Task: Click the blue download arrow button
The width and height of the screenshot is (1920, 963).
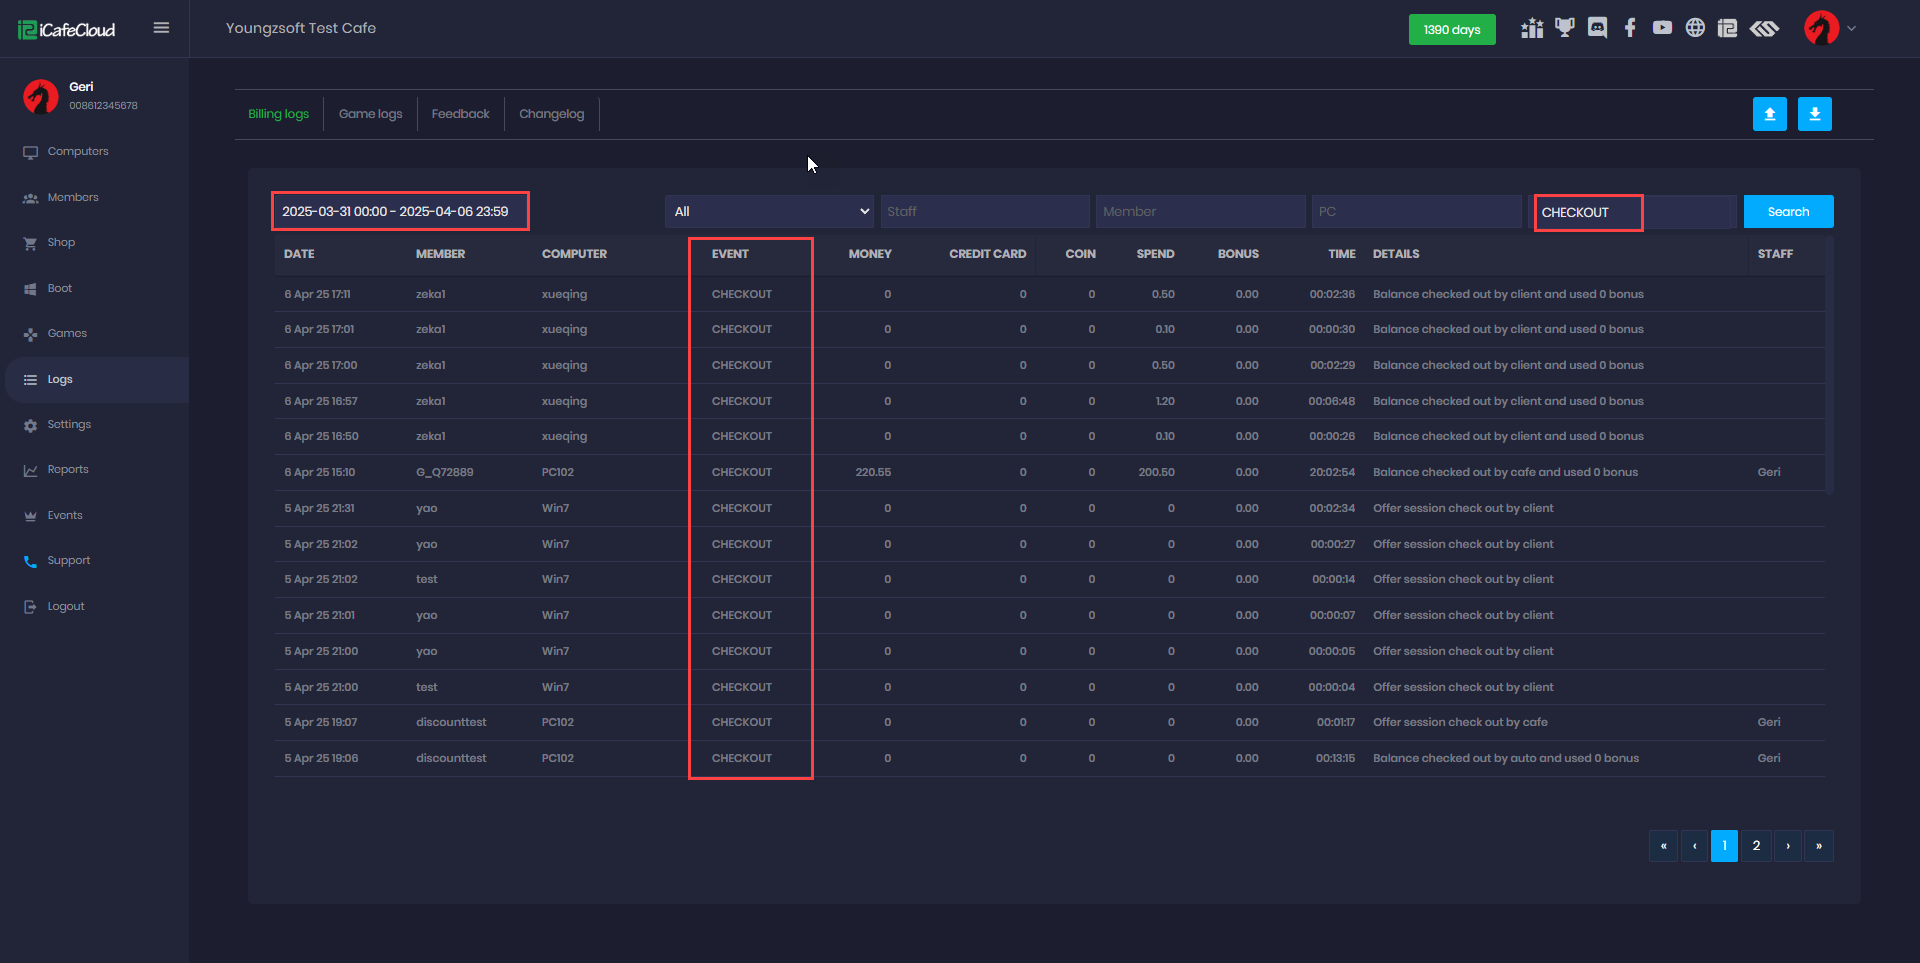Action: pyautogui.click(x=1814, y=114)
